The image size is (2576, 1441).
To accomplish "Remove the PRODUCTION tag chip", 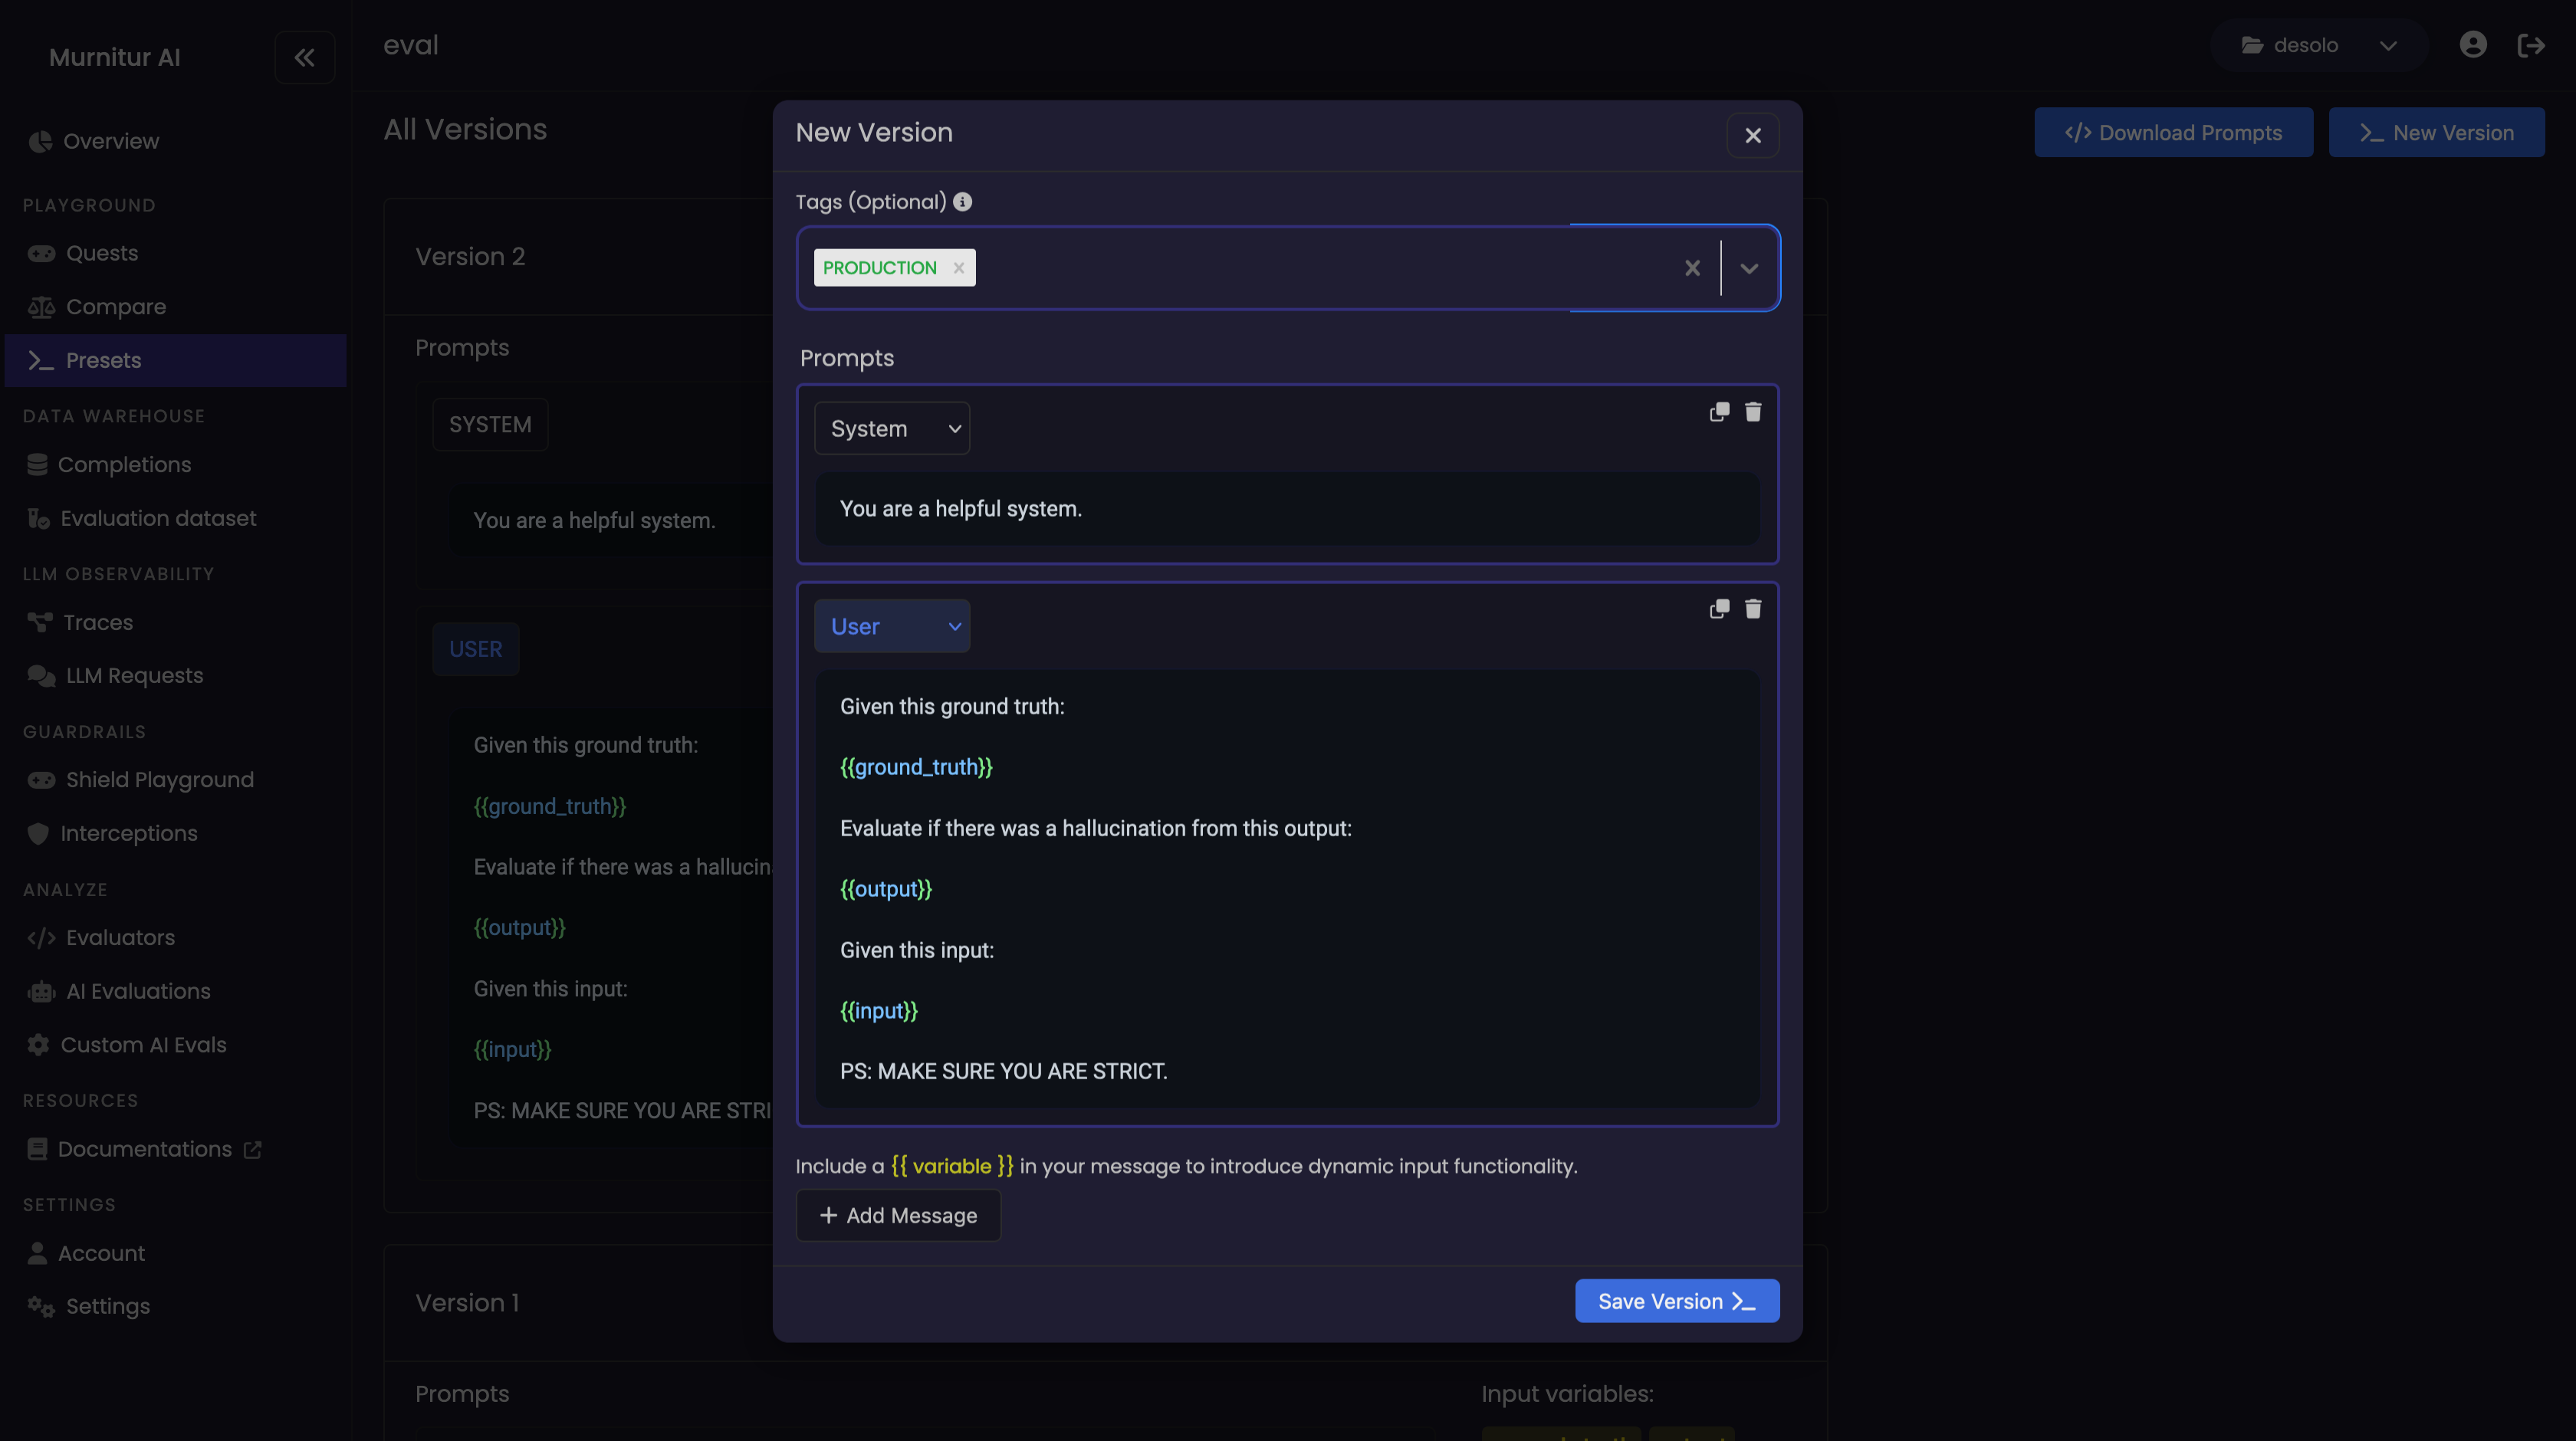I will pyautogui.click(x=958, y=268).
